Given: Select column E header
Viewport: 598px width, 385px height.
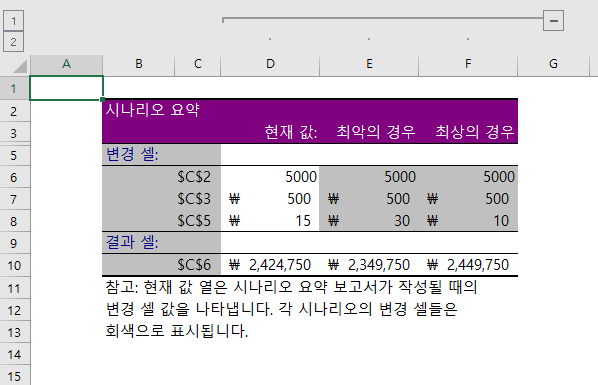Looking at the screenshot, I should (x=369, y=64).
